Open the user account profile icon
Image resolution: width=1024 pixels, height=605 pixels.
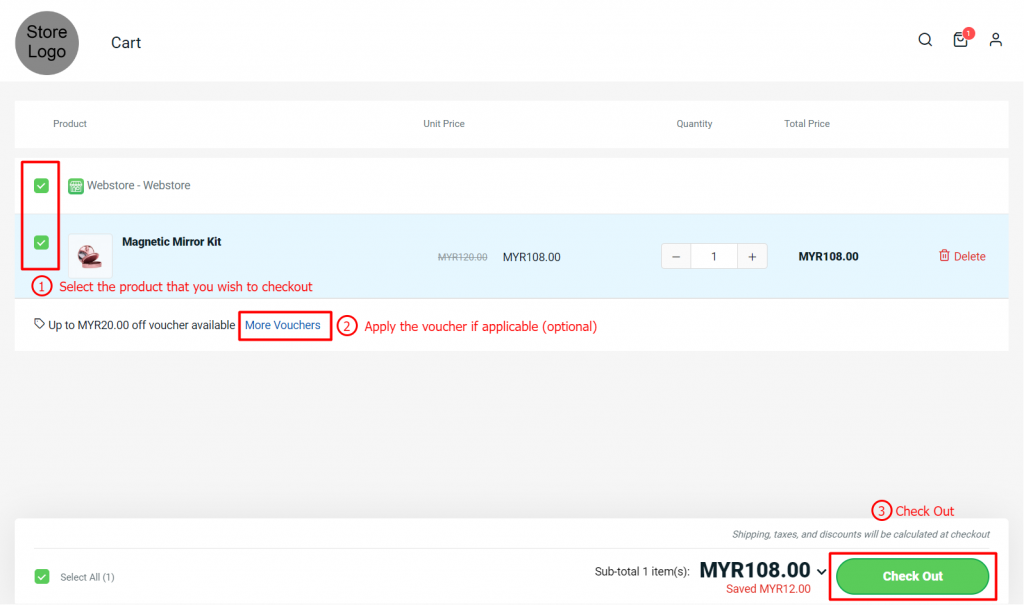[995, 40]
